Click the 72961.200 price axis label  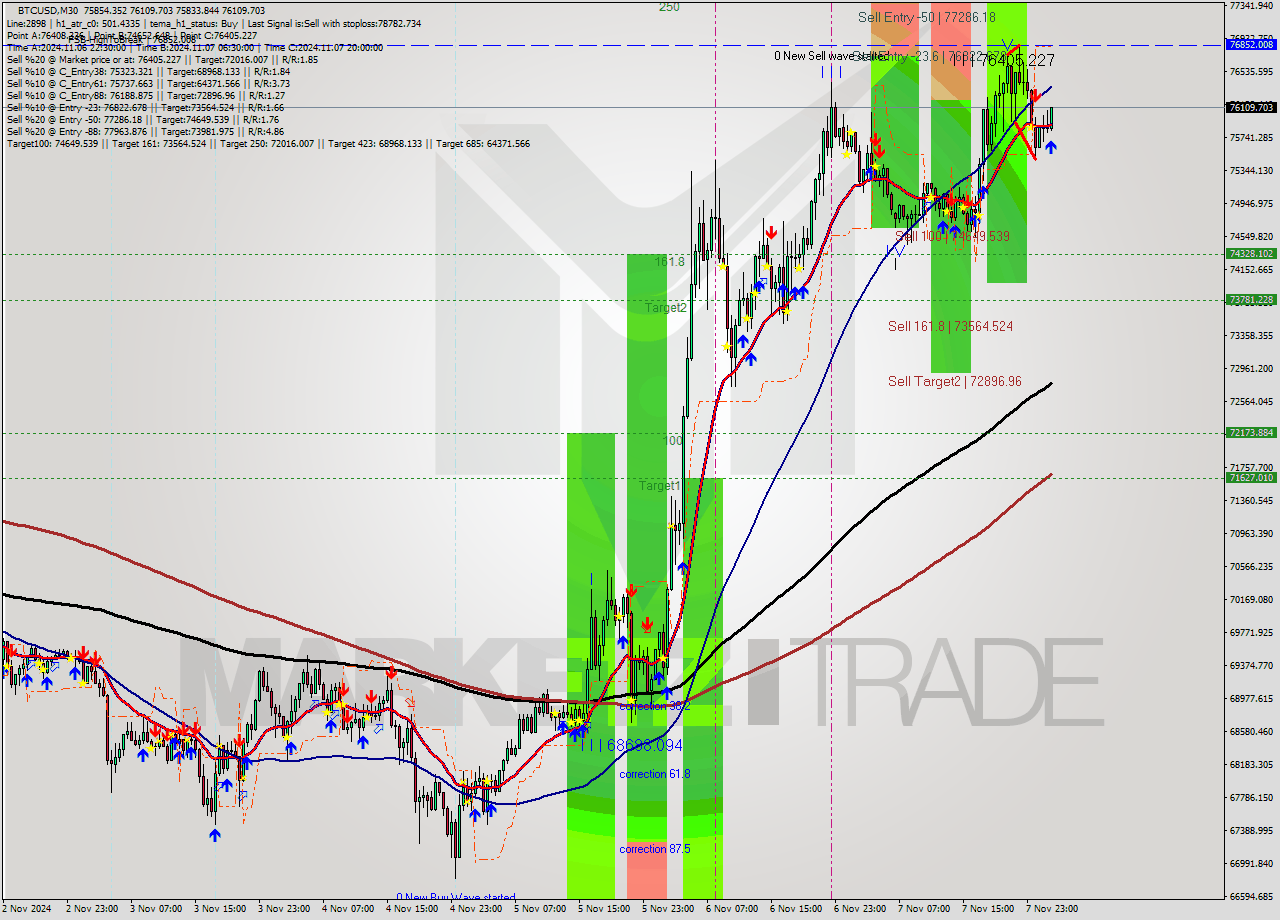click(1251, 369)
